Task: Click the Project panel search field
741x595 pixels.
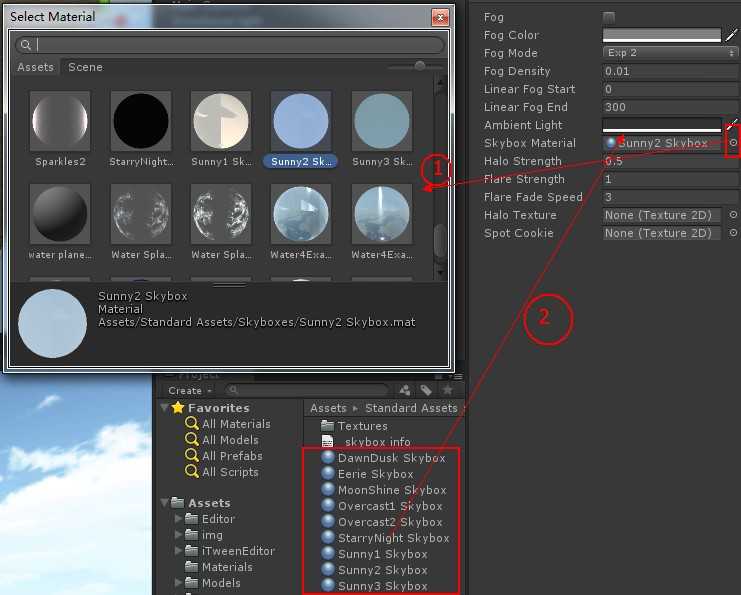Action: (x=307, y=390)
